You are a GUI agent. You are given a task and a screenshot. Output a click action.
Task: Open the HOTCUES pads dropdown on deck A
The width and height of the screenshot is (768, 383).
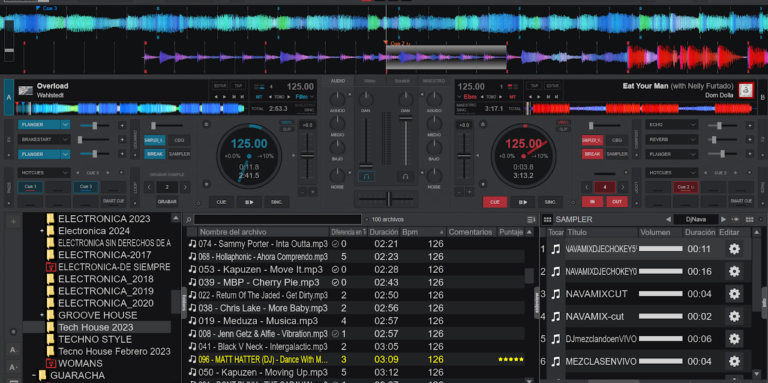tap(65, 173)
